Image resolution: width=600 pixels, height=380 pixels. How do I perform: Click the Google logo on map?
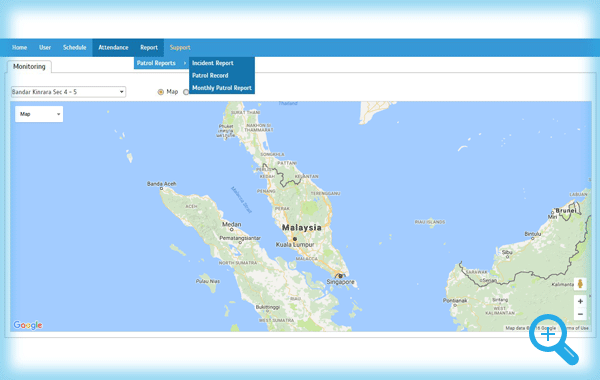(x=28, y=325)
